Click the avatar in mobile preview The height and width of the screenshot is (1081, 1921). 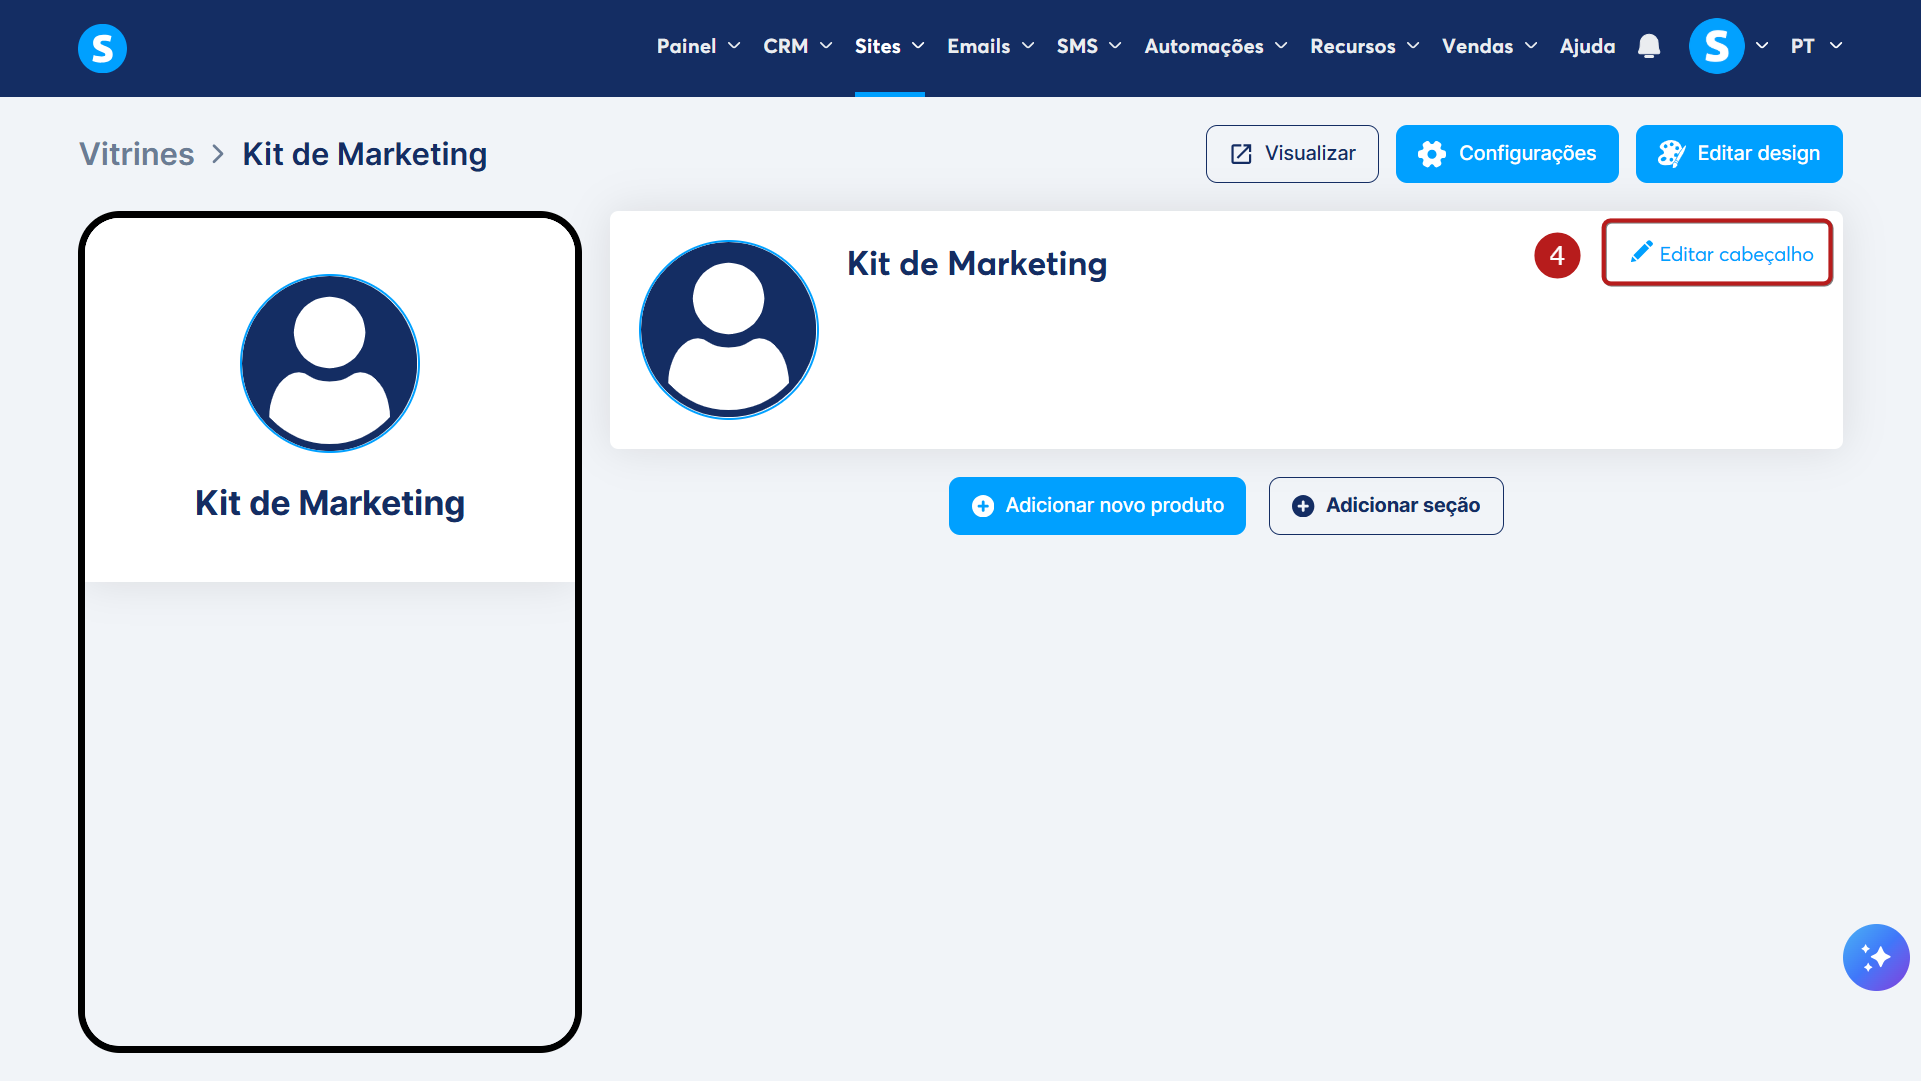[330, 364]
